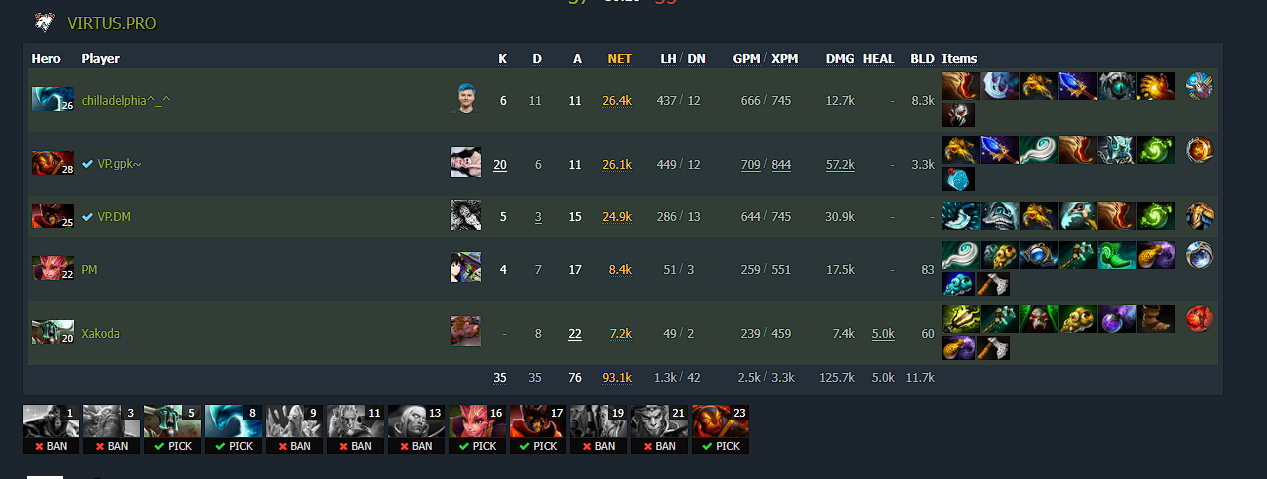Click the Tranquil Boots item in PM's inventory

click(1117, 255)
